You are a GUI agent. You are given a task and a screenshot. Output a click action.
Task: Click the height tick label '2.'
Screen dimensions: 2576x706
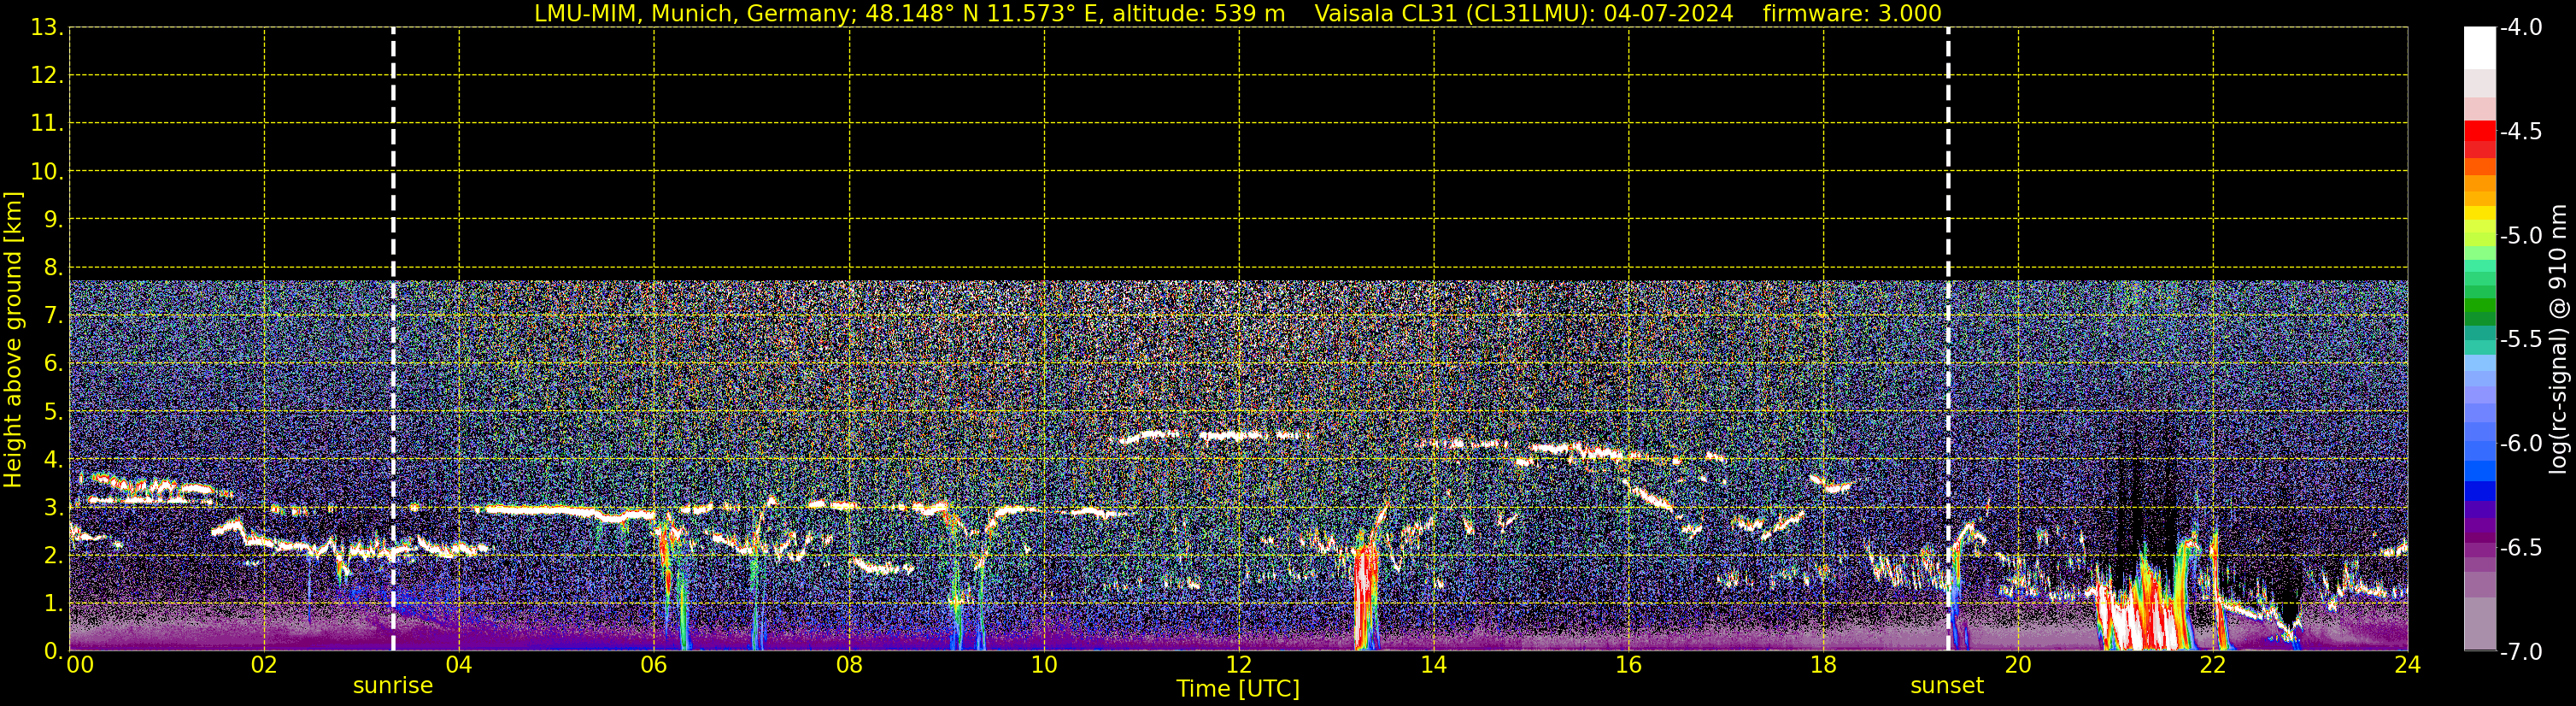pos(52,555)
